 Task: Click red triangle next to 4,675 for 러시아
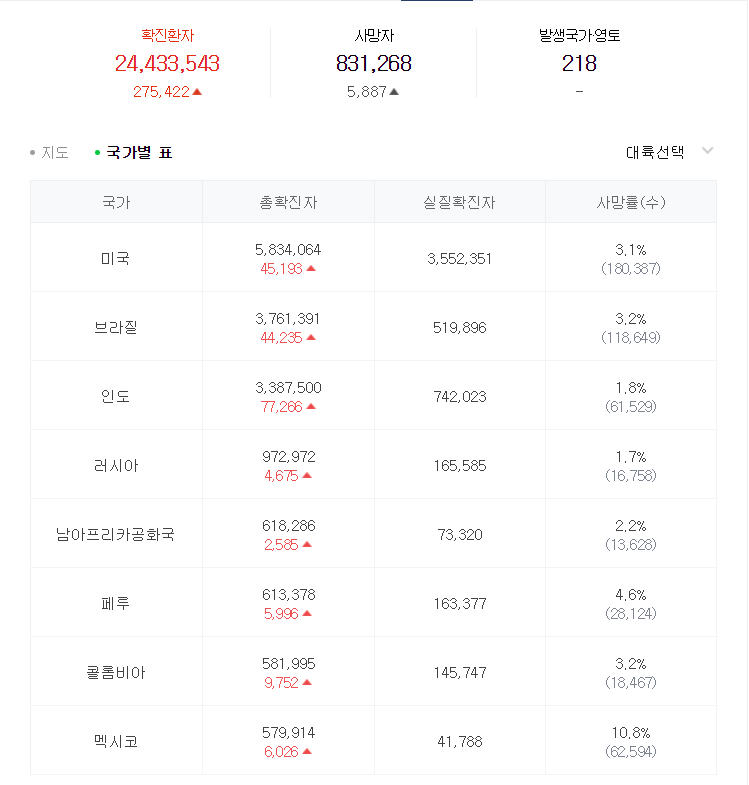(307, 476)
